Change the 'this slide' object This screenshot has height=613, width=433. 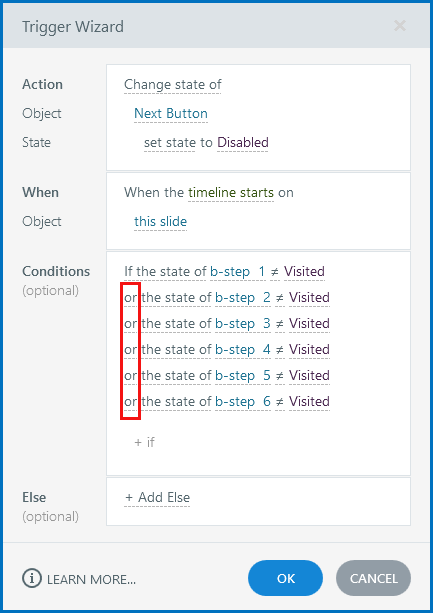[161, 221]
